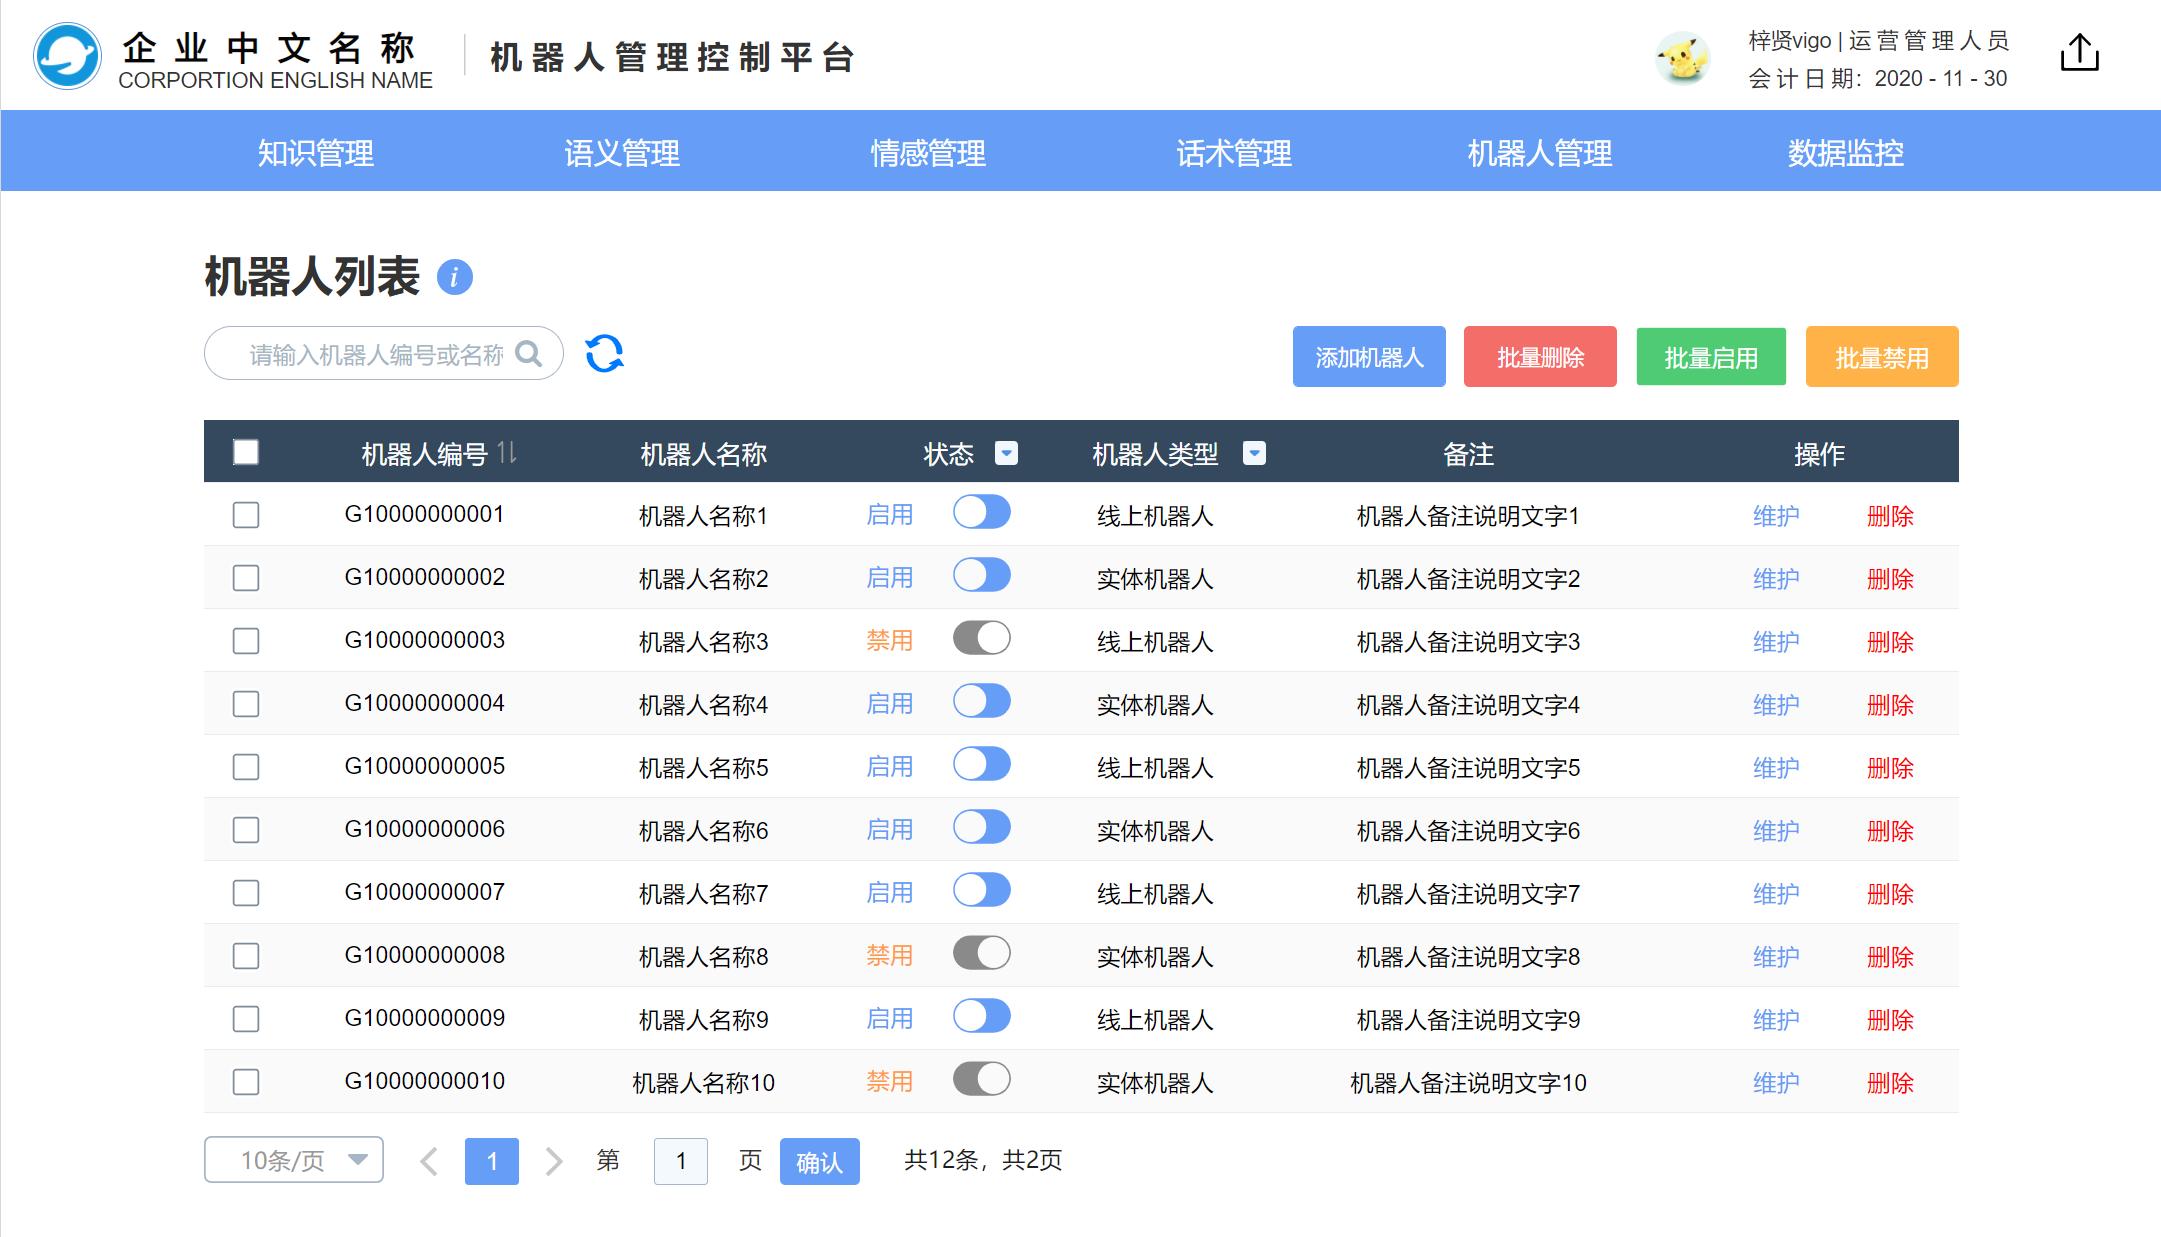Click the user avatar image

[1682, 58]
